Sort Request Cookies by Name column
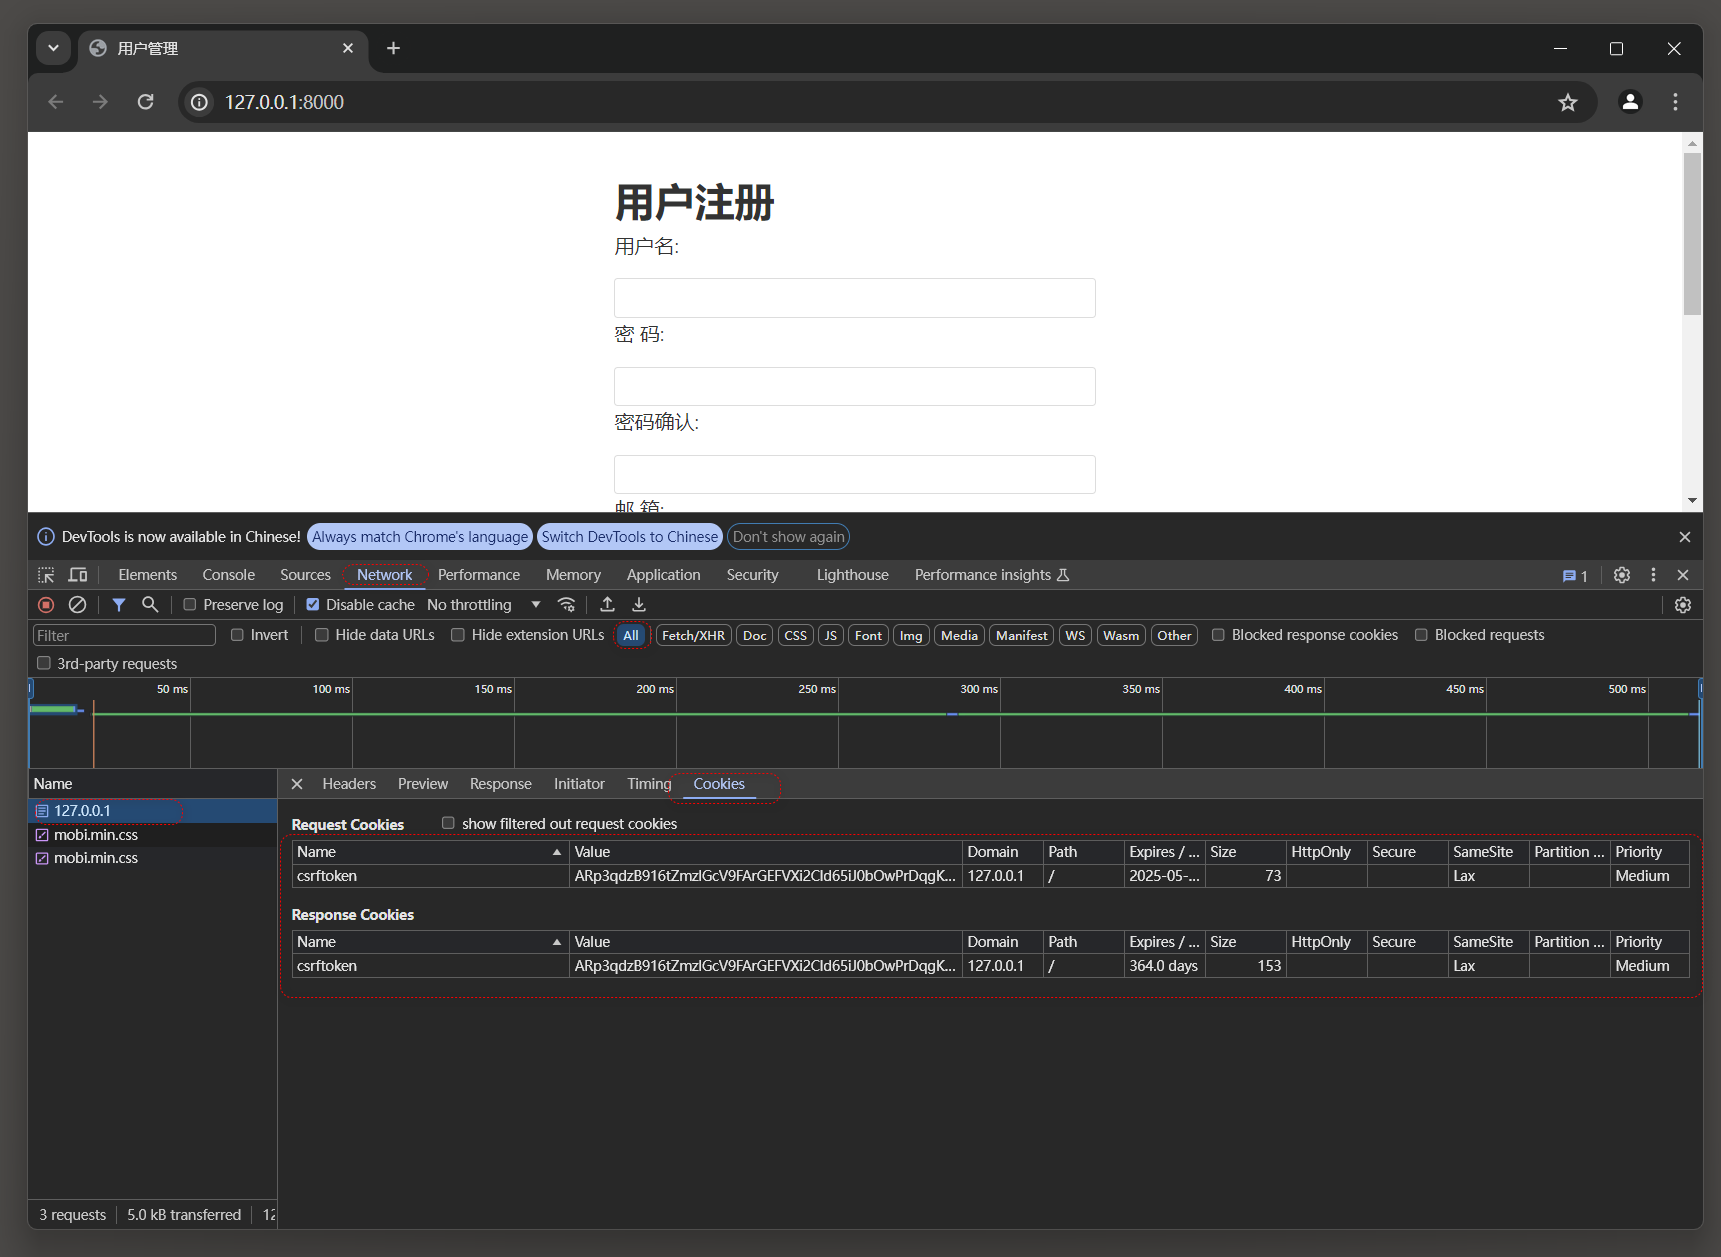1721x1257 pixels. (430, 852)
